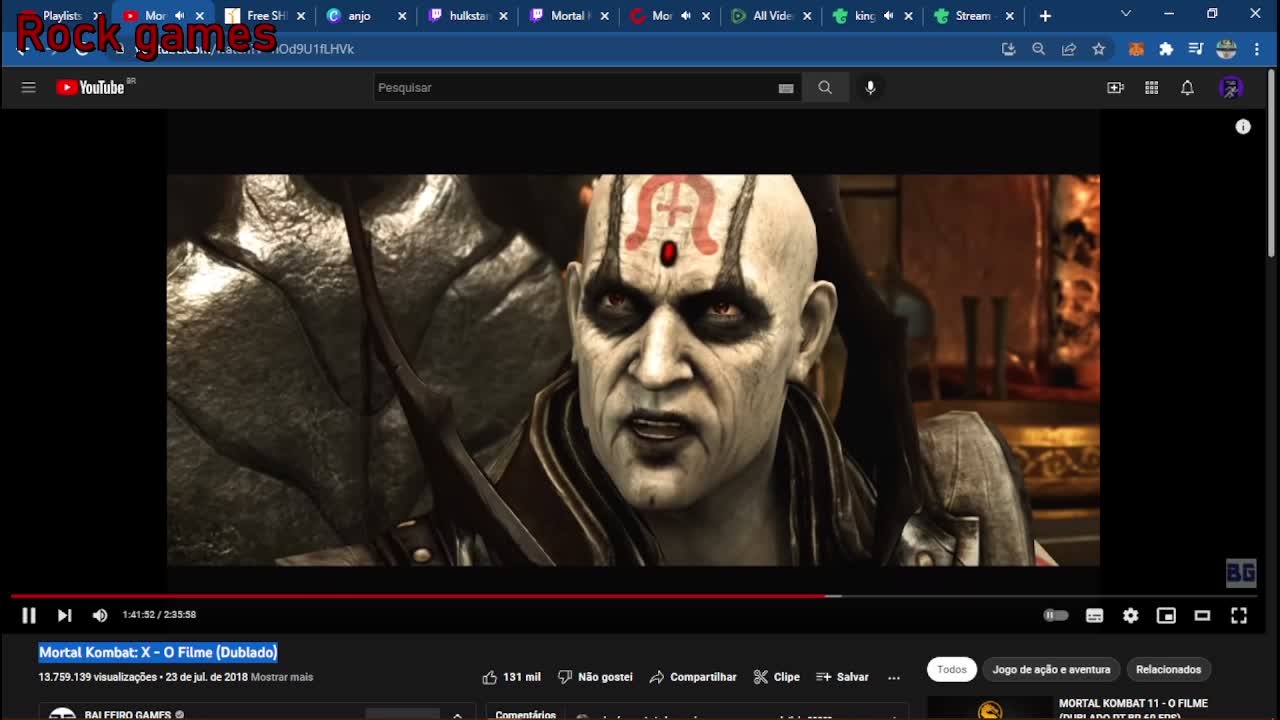Click the Não gostei dislike button
Image resolution: width=1280 pixels, height=720 pixels.
595,677
